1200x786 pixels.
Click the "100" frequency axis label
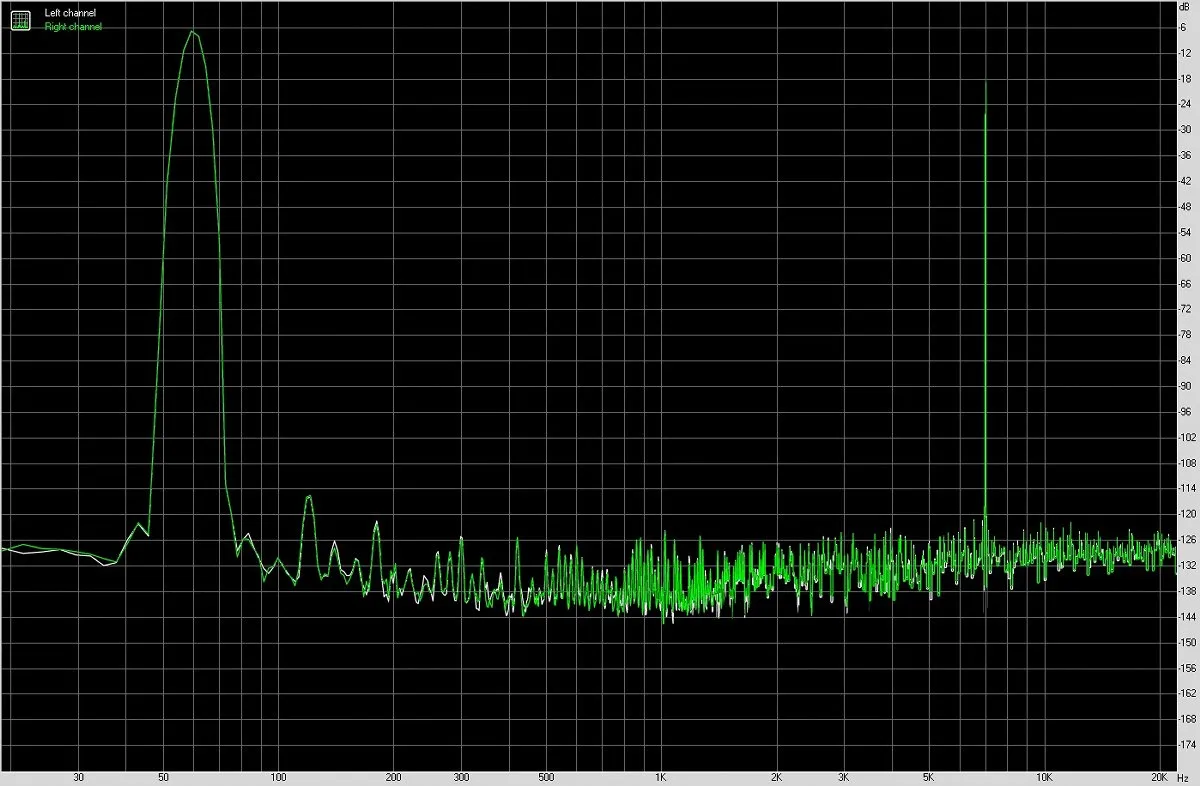(279, 776)
